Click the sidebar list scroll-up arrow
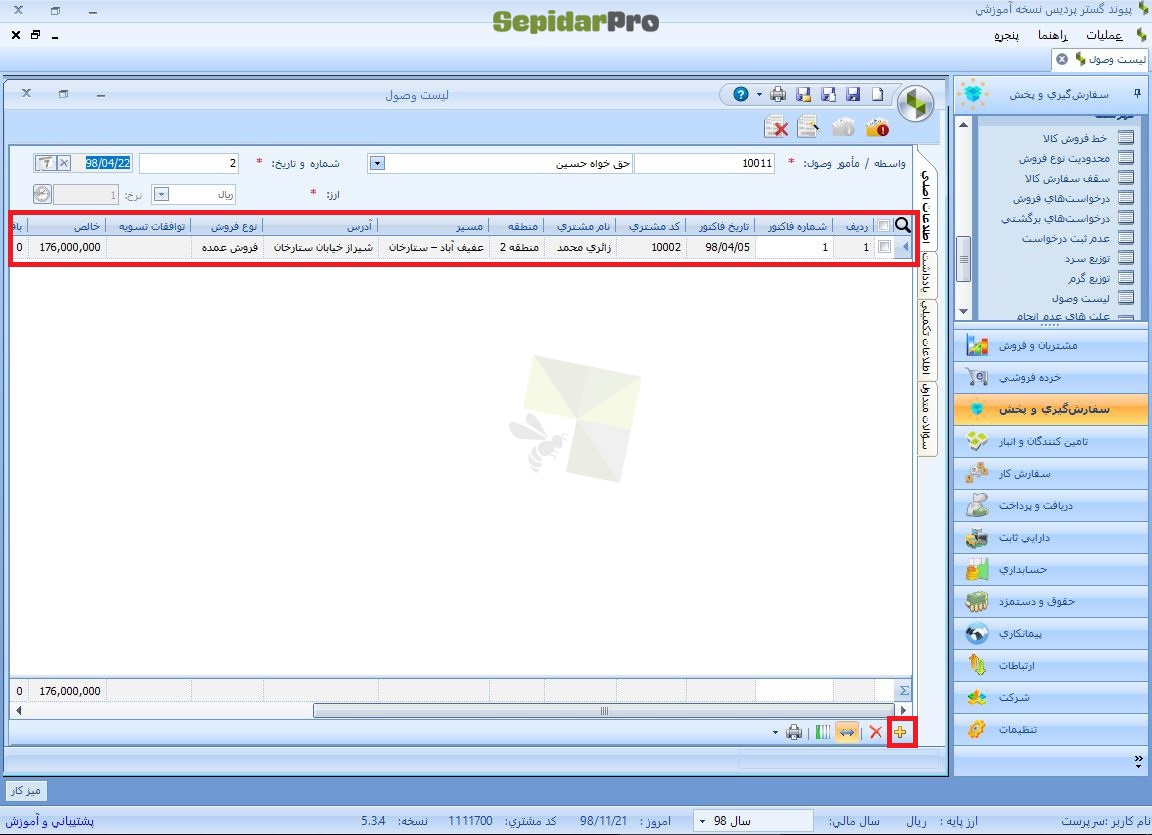 tap(963, 124)
